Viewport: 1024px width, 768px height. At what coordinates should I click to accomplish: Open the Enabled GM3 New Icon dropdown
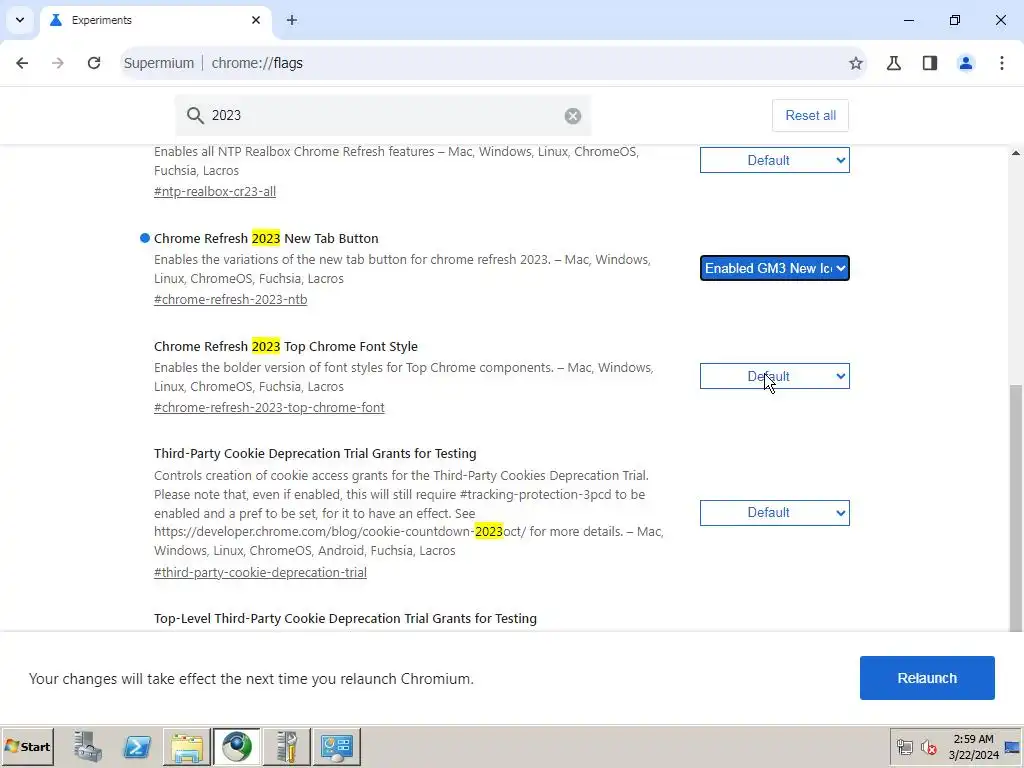775,268
